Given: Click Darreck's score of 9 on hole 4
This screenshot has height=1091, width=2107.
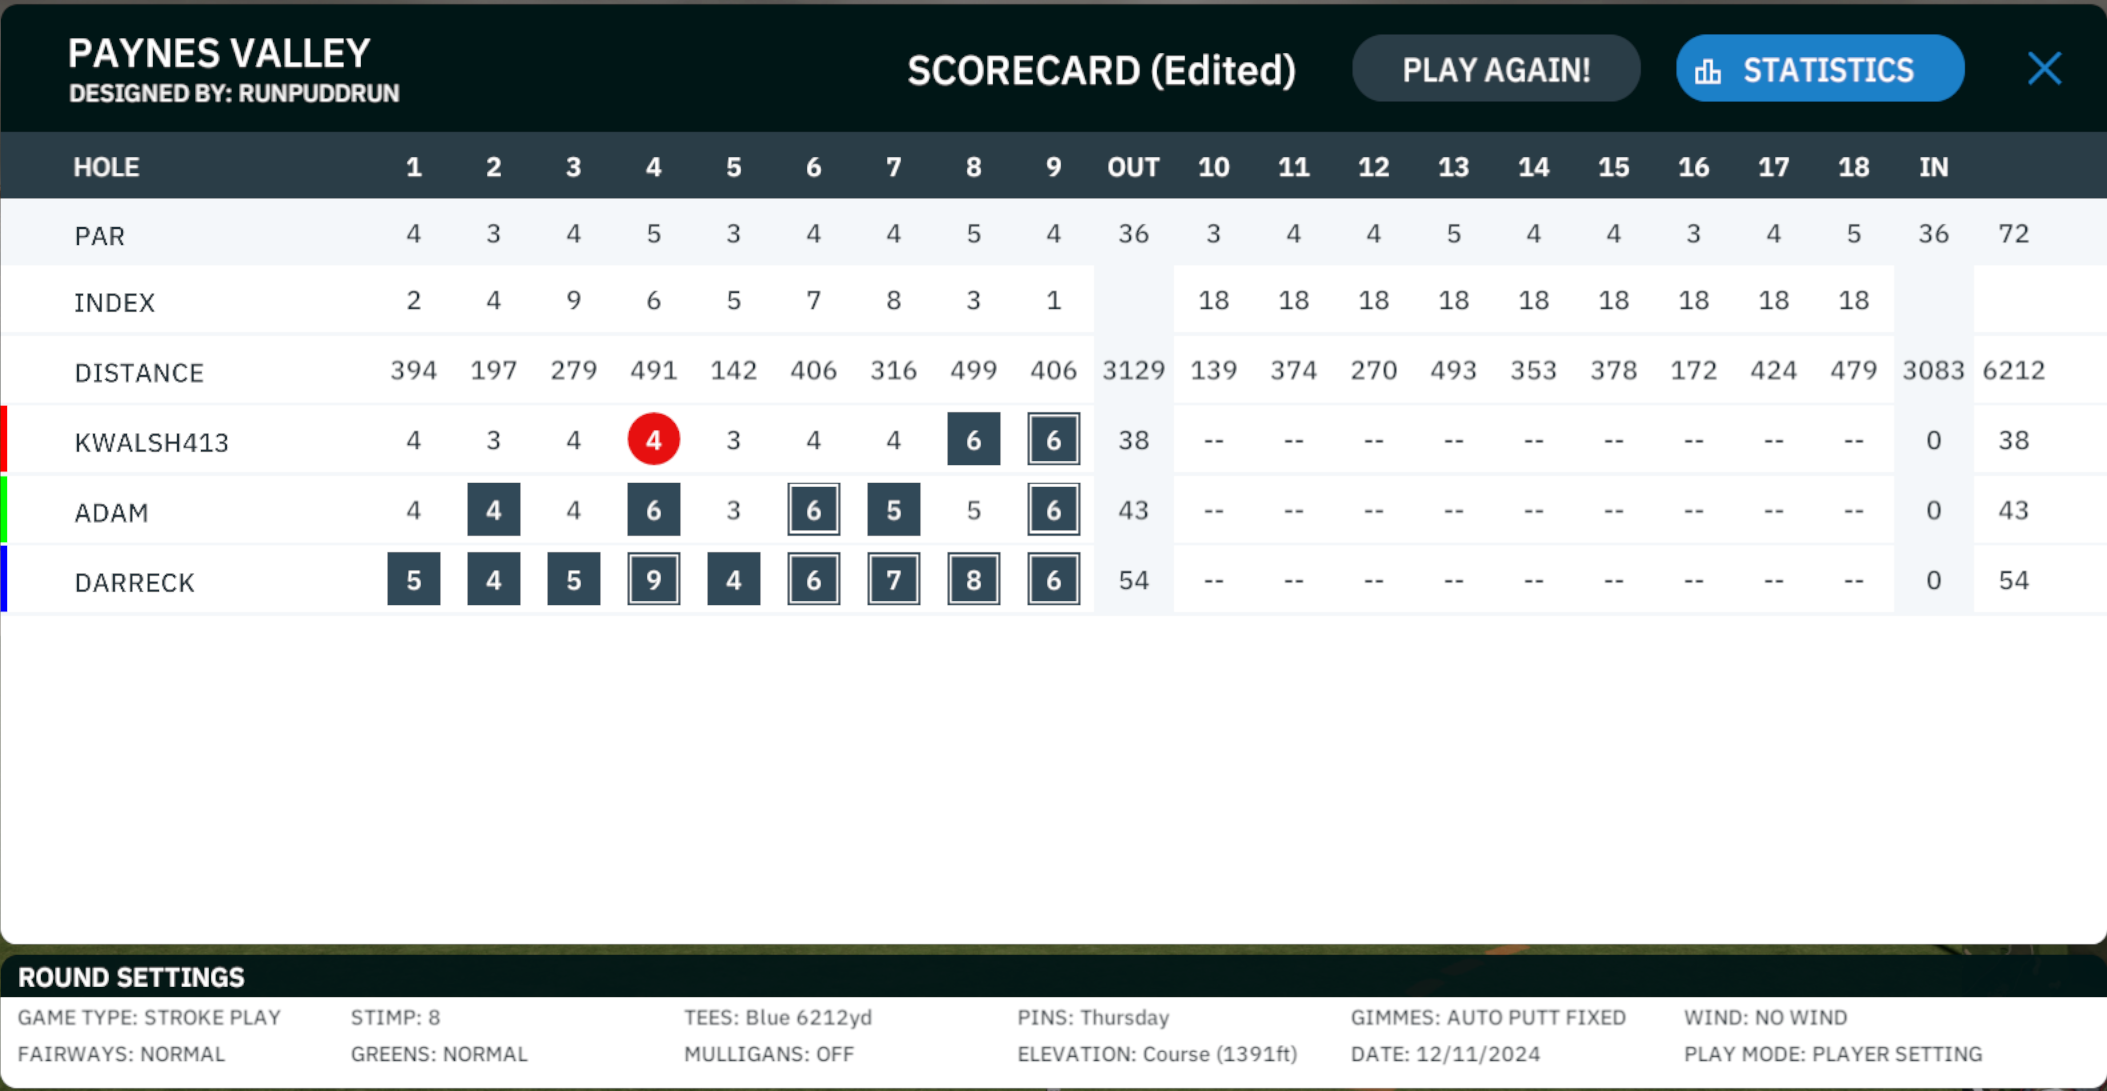Looking at the screenshot, I should 654,579.
